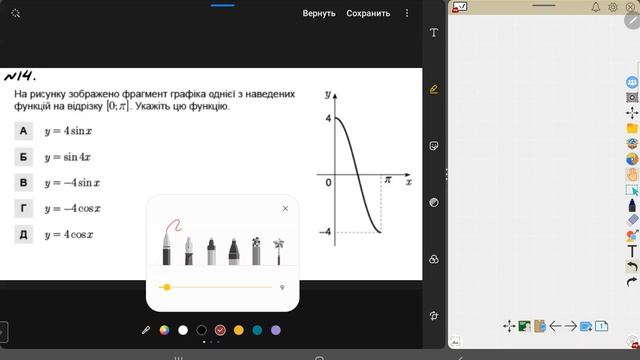The image size is (640, 360).
Task: Go to the previous whiteboard page
Action: [x=555, y=326]
